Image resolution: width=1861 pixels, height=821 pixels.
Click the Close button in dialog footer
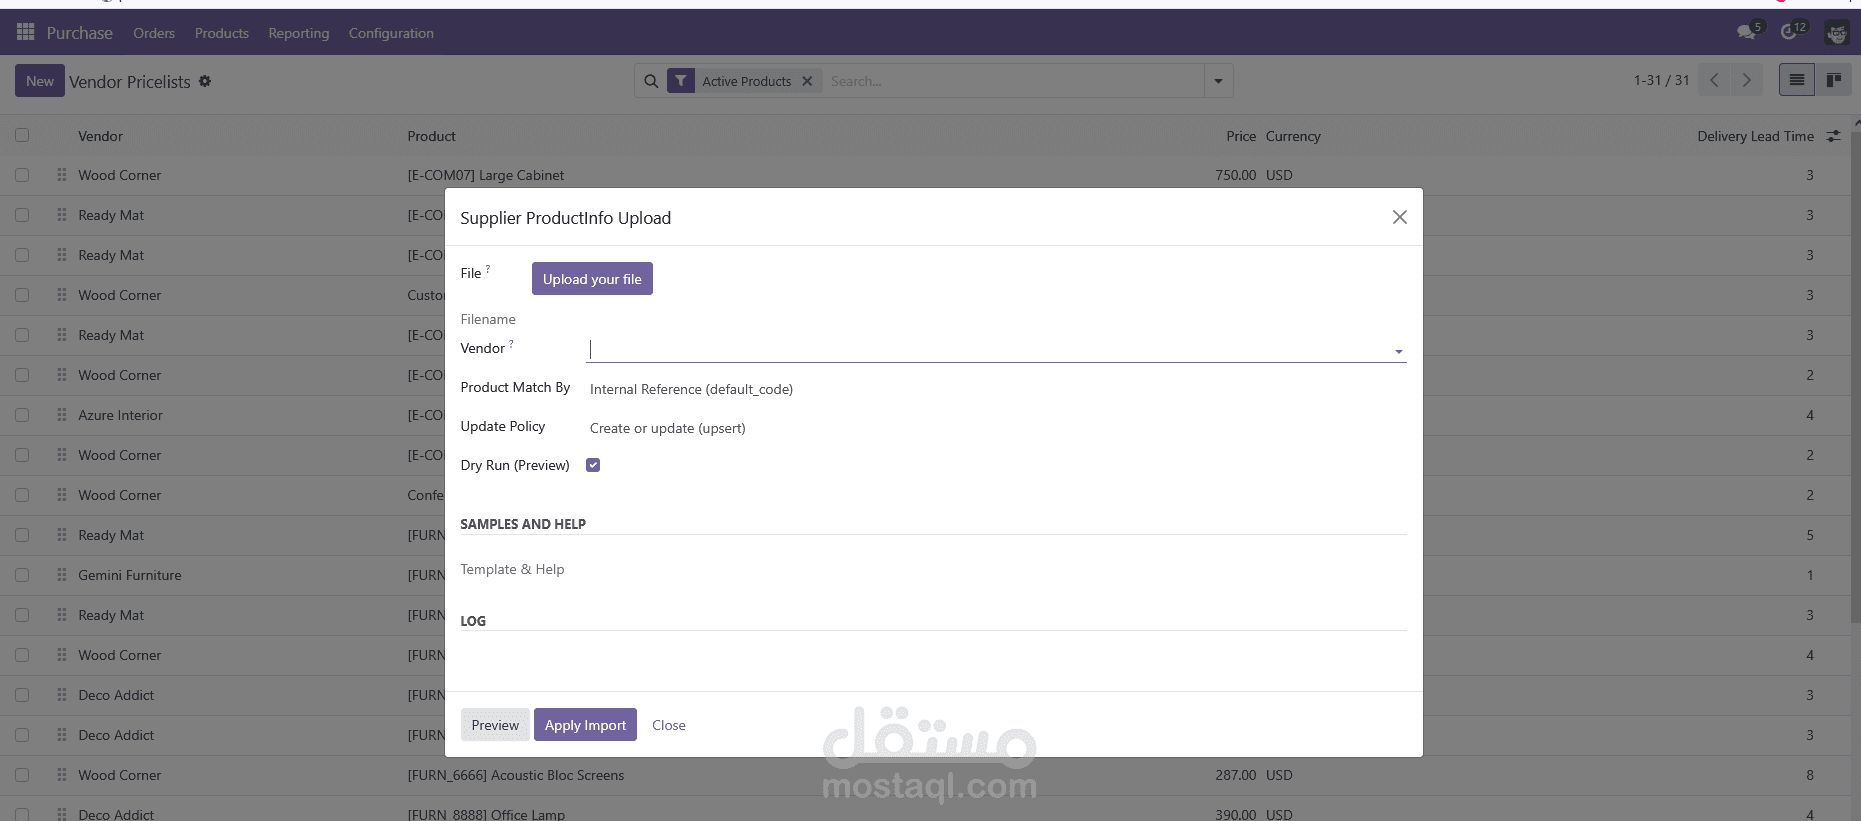(x=669, y=725)
